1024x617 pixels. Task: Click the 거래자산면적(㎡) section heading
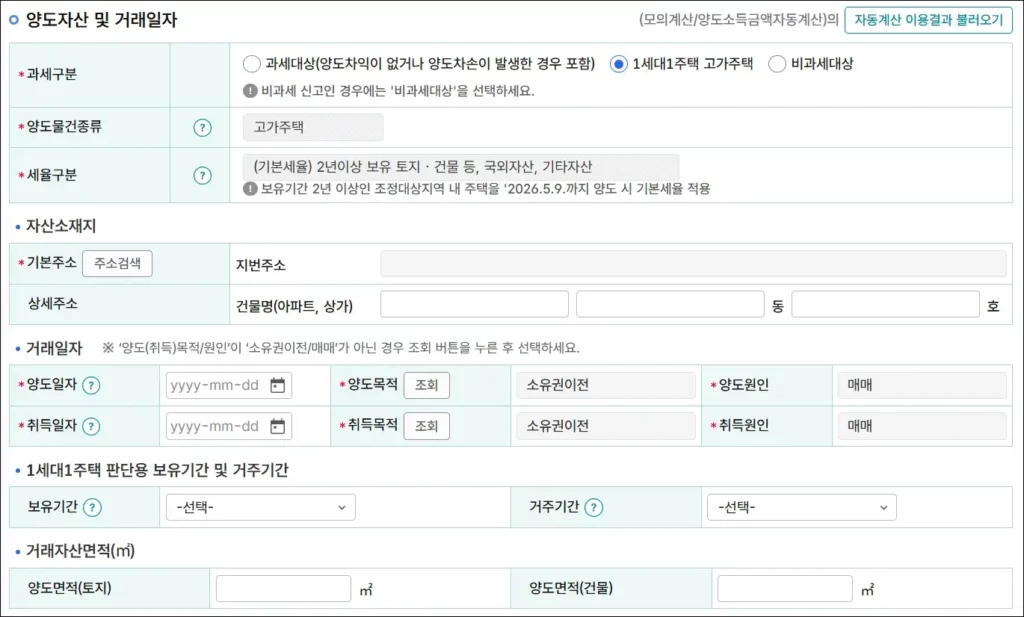(x=80, y=551)
